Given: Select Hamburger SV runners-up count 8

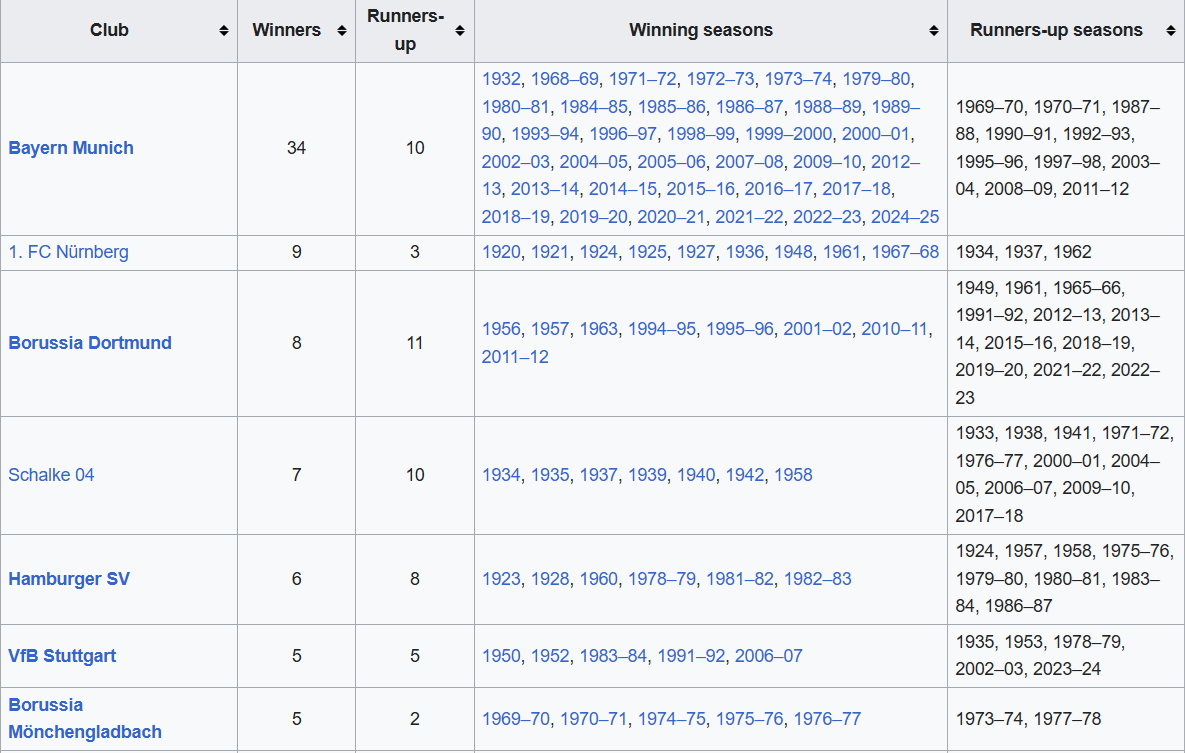Looking at the screenshot, I should (x=415, y=579).
